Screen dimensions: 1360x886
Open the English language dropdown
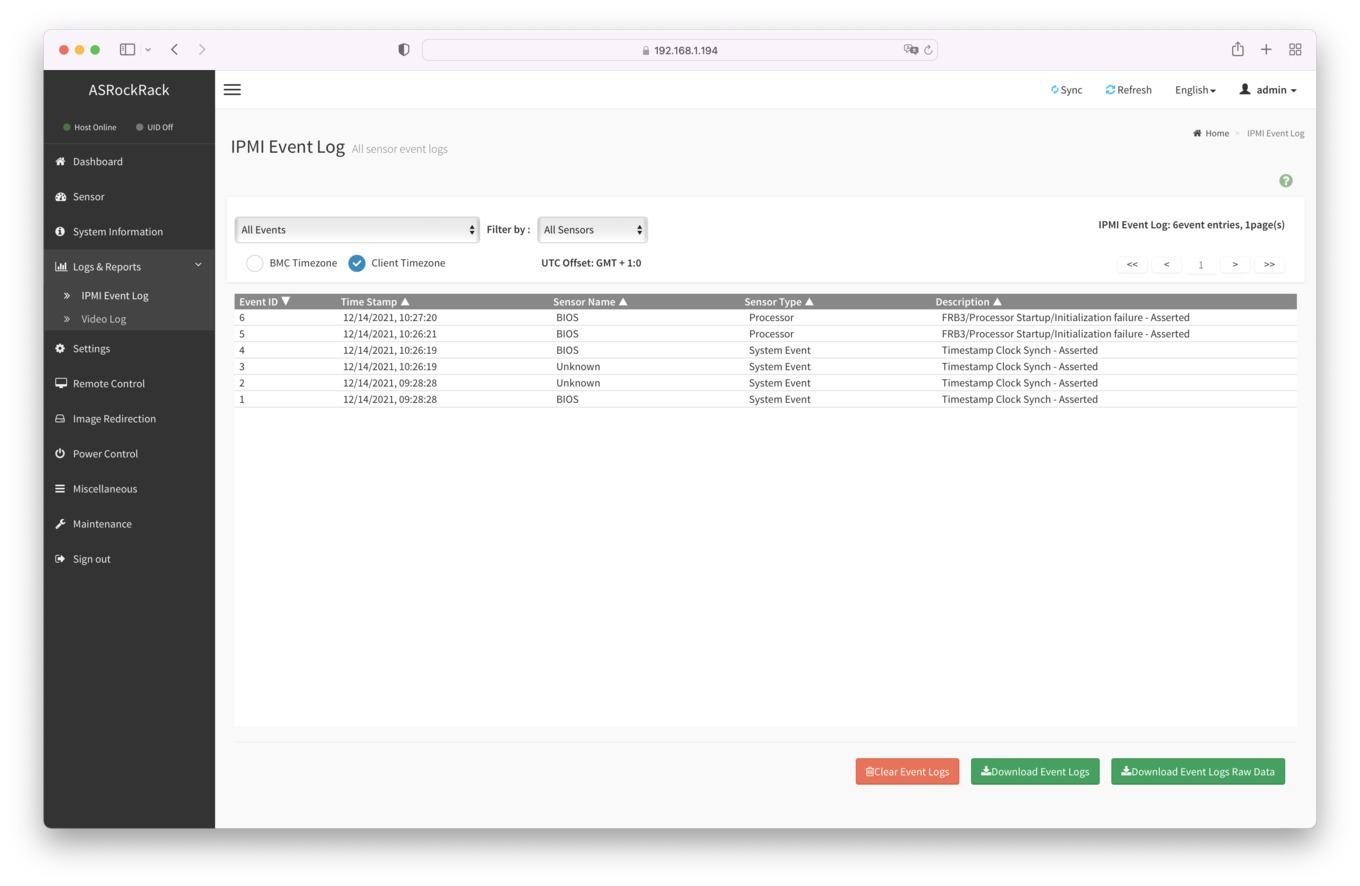[x=1195, y=90]
